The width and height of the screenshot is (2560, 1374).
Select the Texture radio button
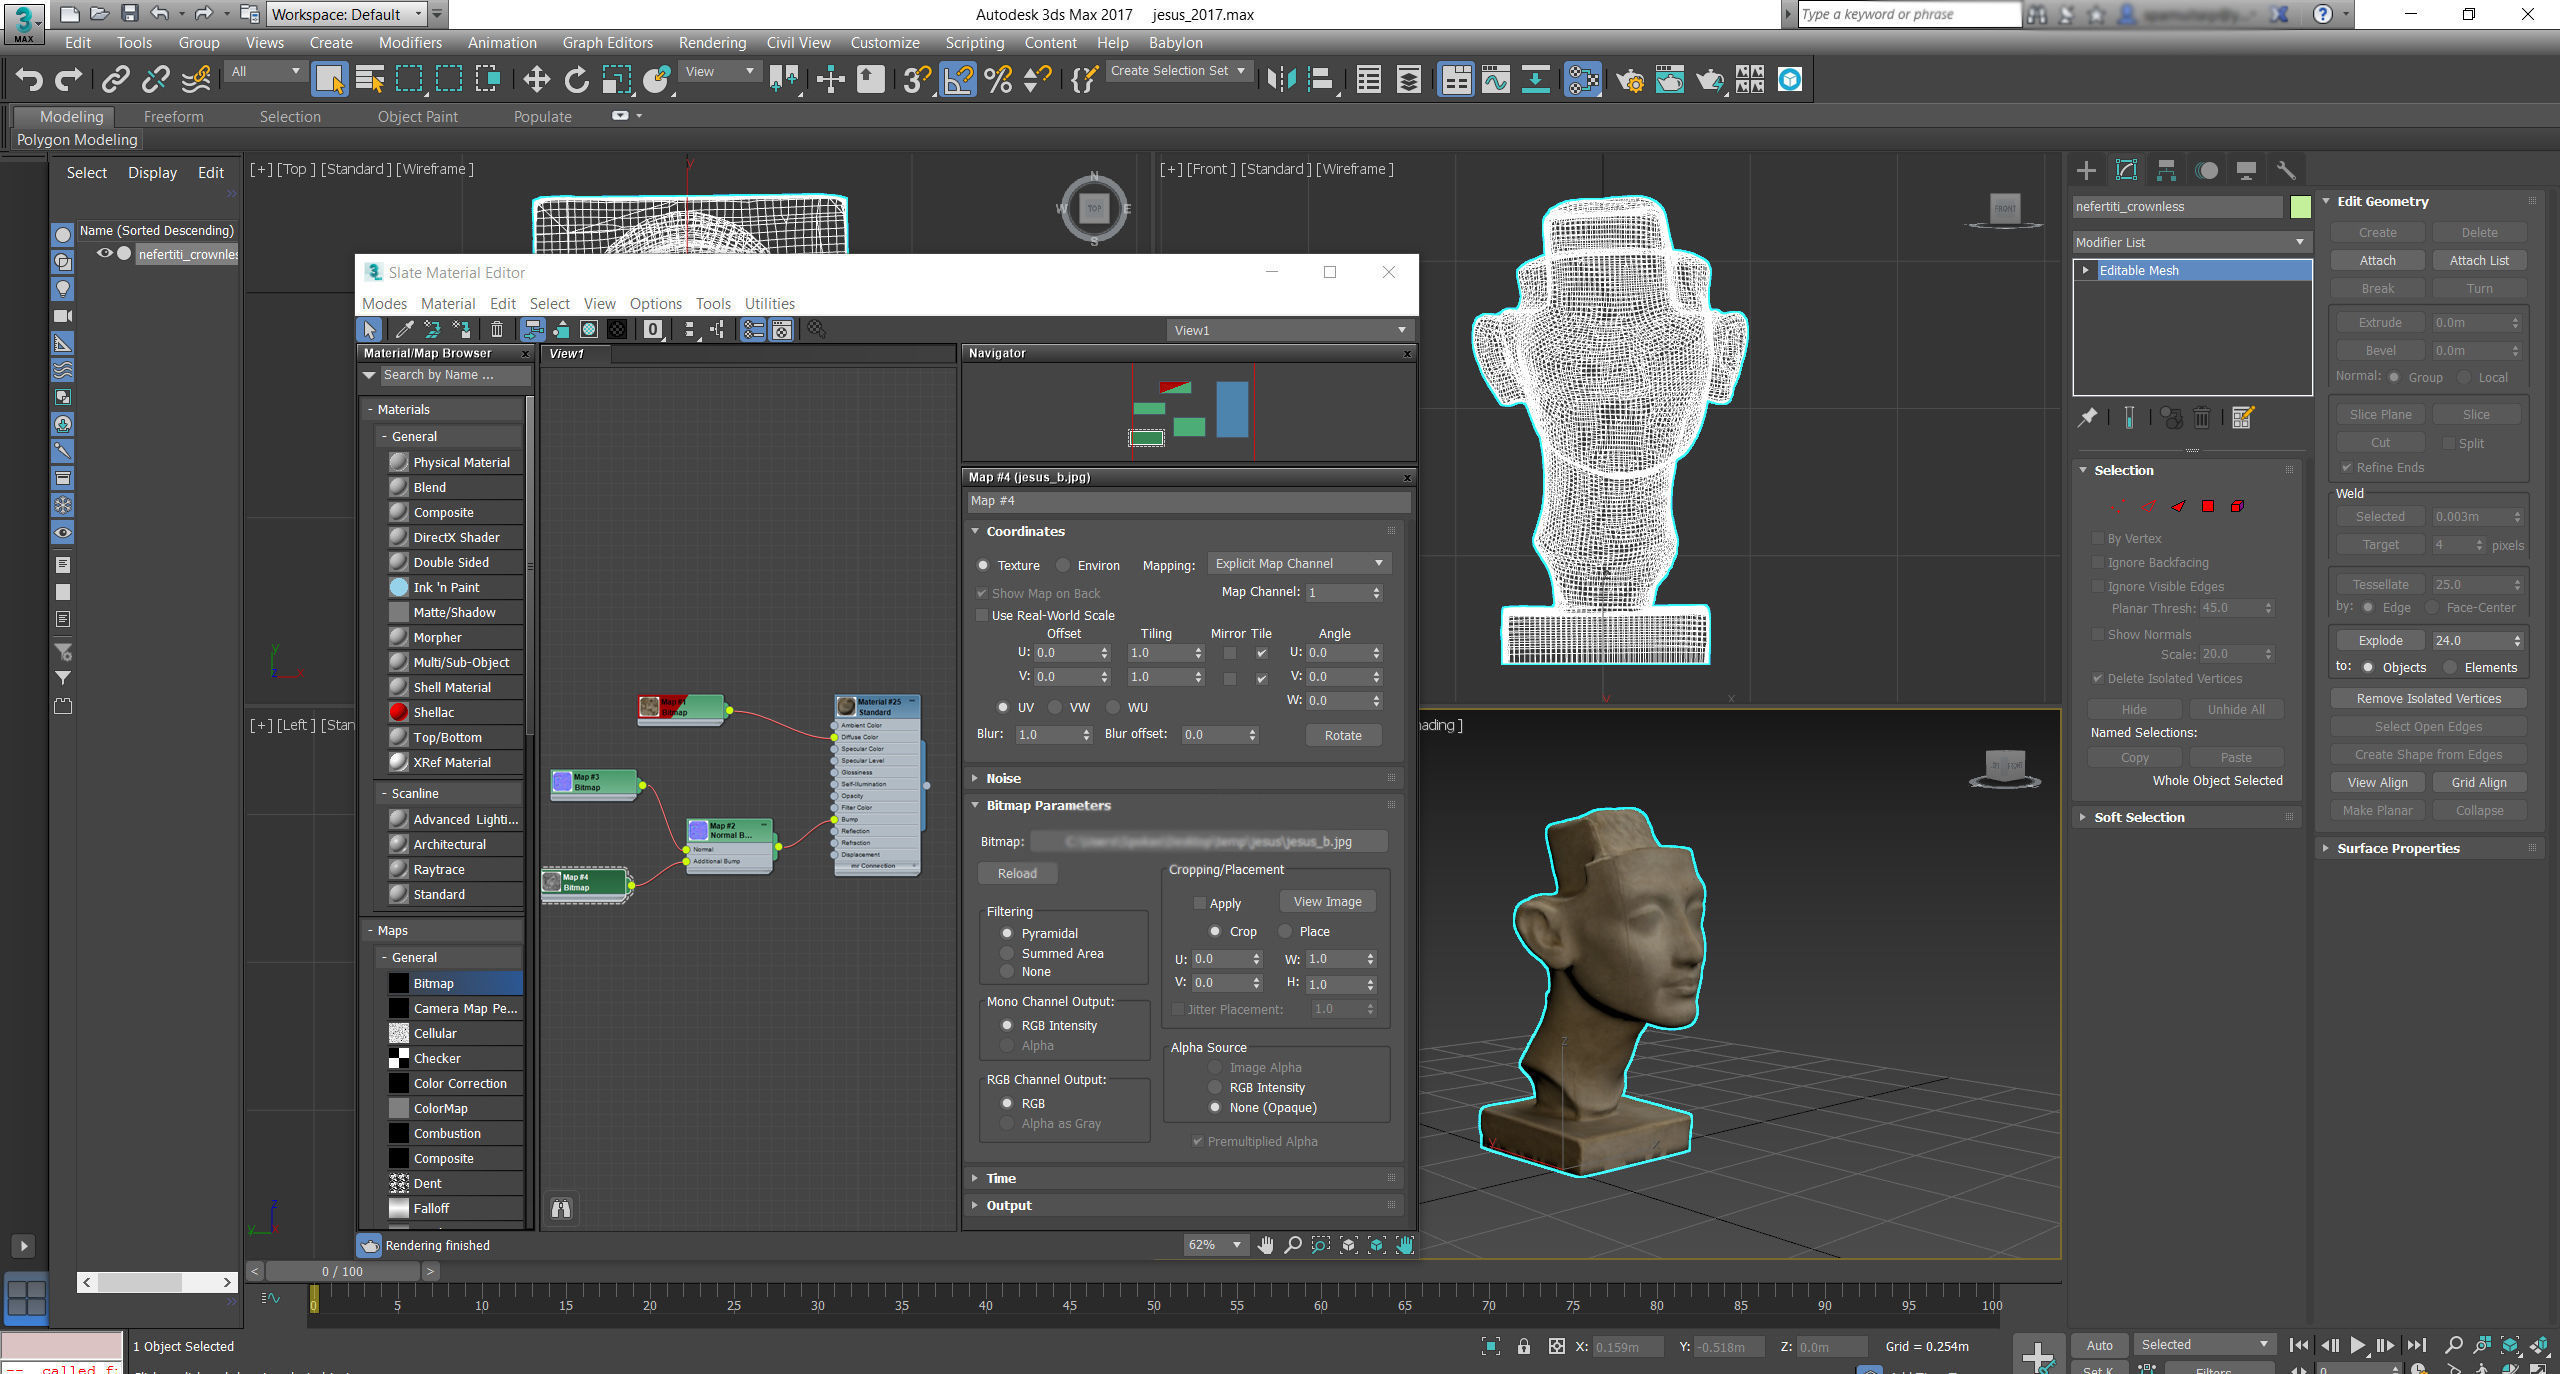(x=983, y=565)
